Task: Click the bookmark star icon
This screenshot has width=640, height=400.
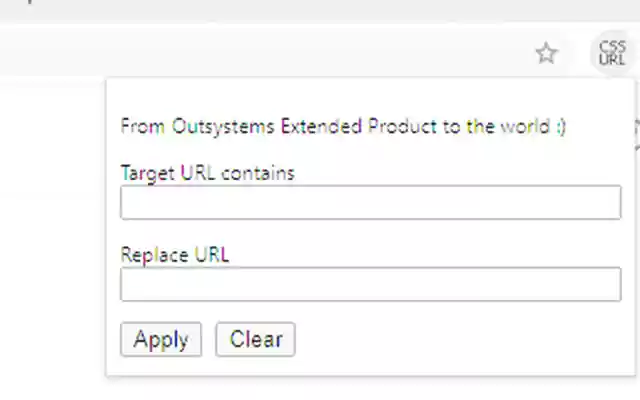Action: point(546,53)
